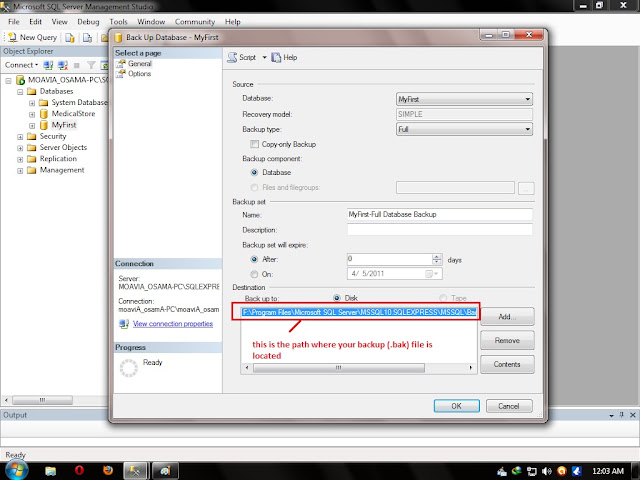The height and width of the screenshot is (480, 640).
Task: Select the MyFirst database in the tree
Action: pos(64,125)
